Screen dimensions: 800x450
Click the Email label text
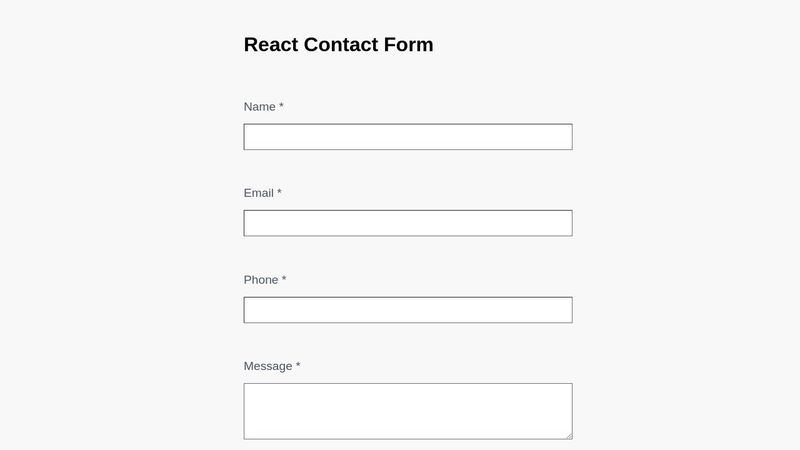[x=259, y=193]
